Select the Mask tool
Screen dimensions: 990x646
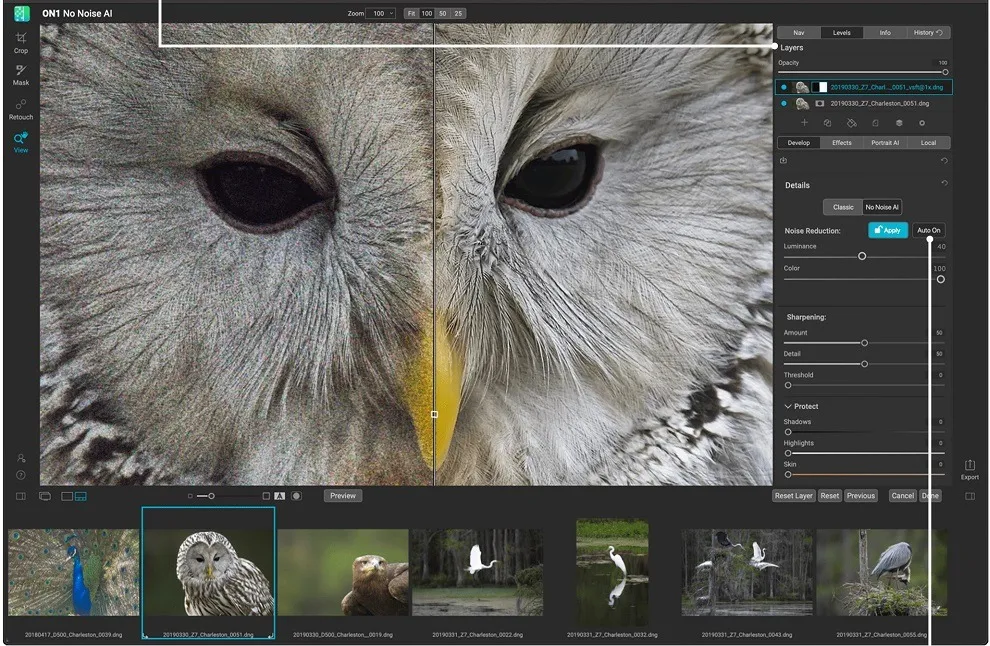tap(21, 75)
